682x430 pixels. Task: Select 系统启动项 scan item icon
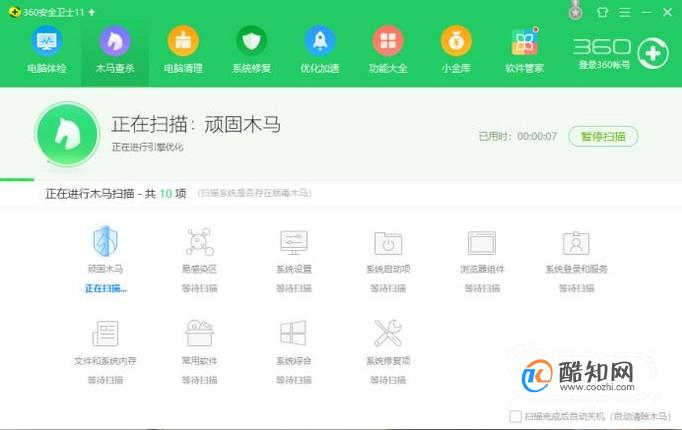(388, 243)
